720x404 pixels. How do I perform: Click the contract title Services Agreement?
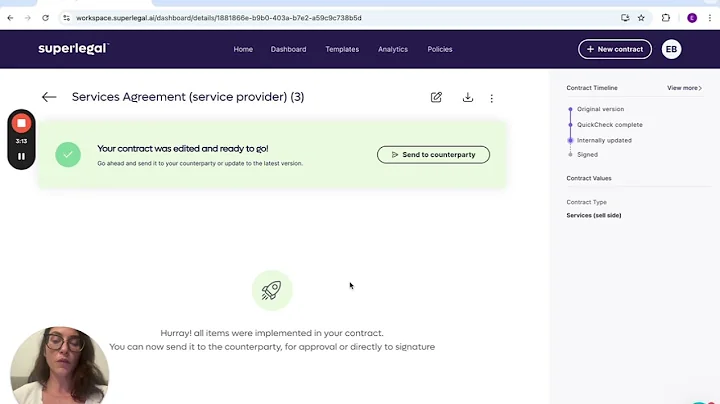coord(188,97)
